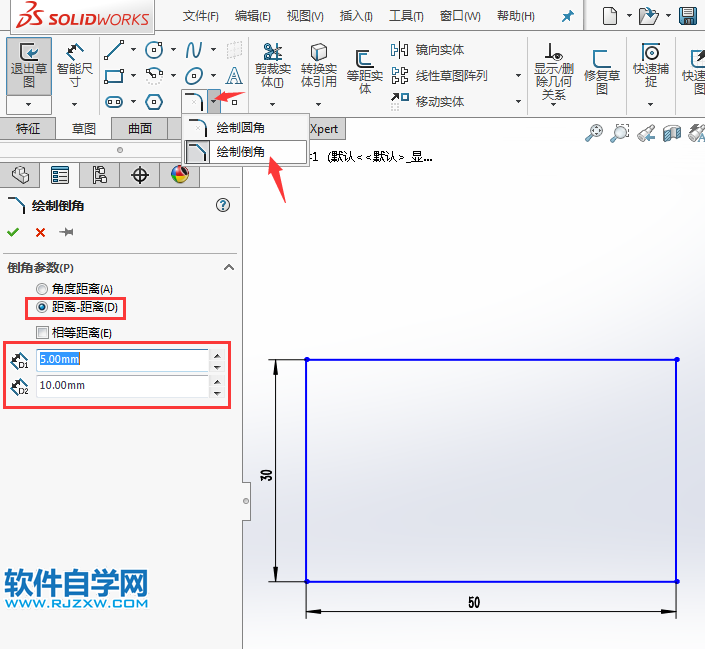Open the File (文件) menu
Screen dimensions: 705x649
tap(201, 16)
